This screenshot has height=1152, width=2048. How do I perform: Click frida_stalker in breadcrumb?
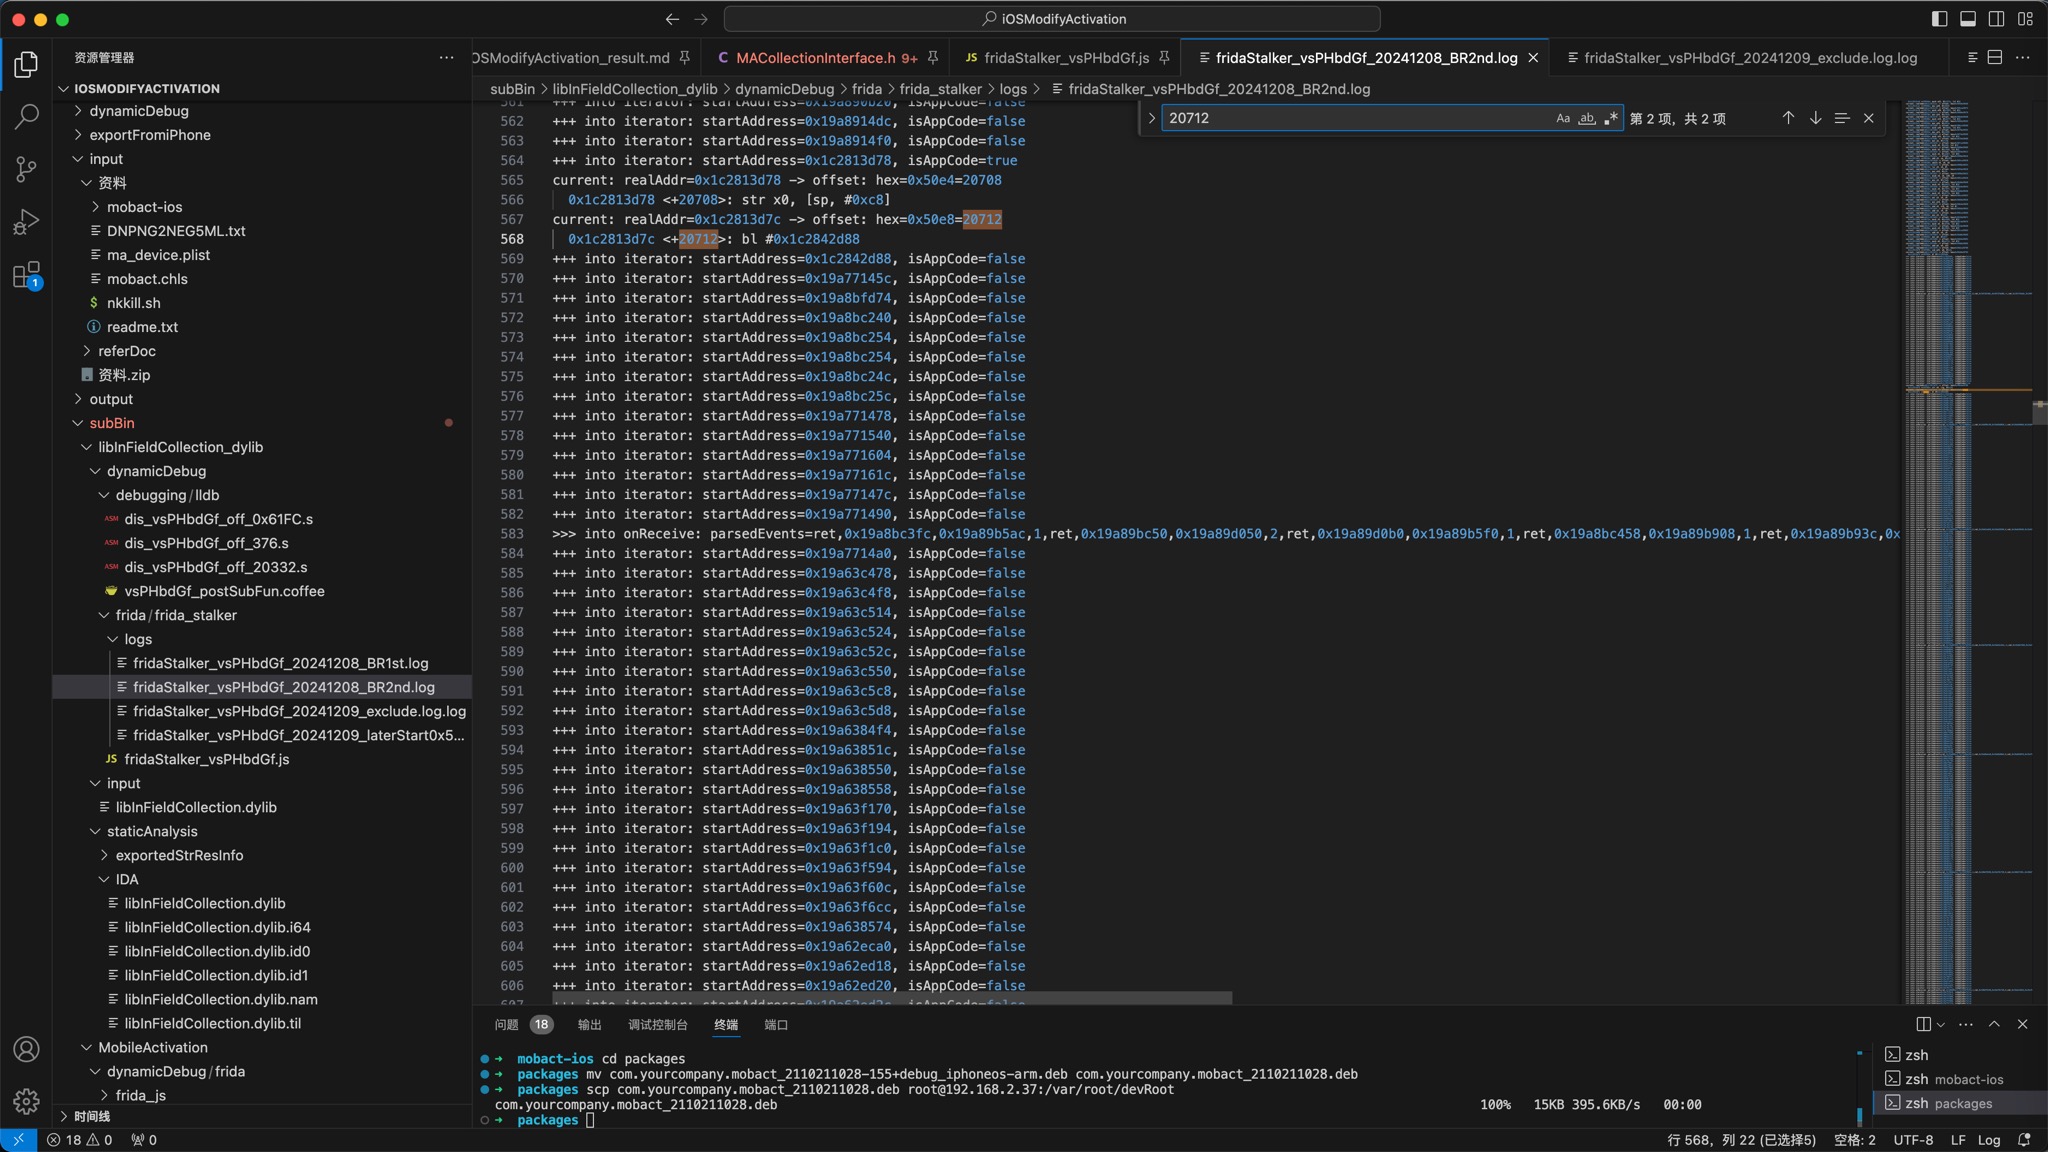pos(940,89)
